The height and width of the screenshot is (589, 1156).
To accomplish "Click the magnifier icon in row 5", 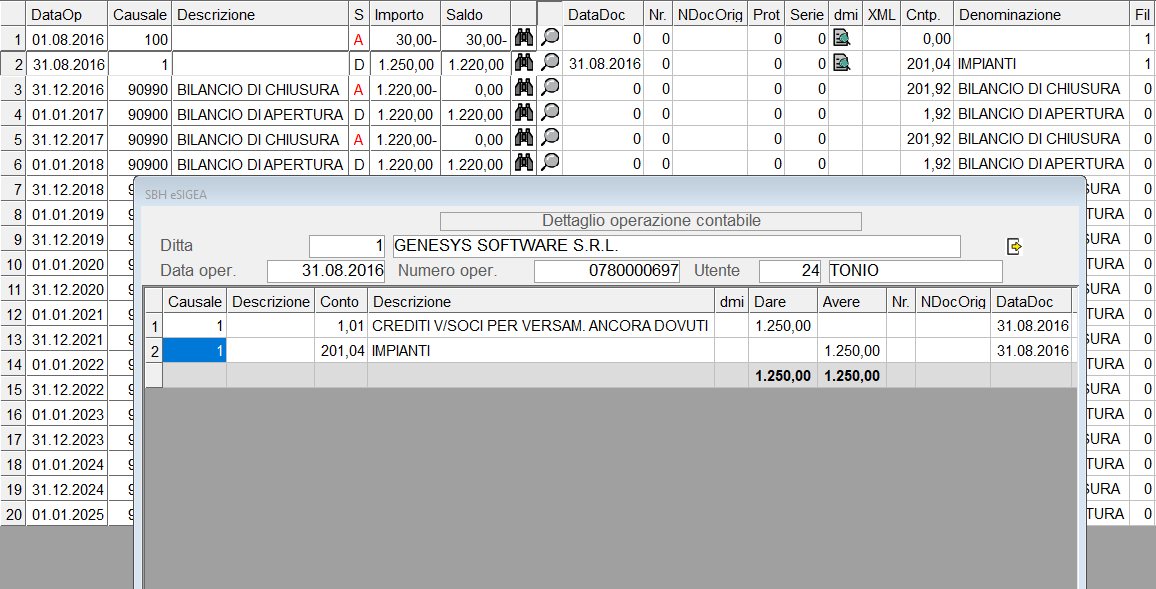I will coord(549,138).
